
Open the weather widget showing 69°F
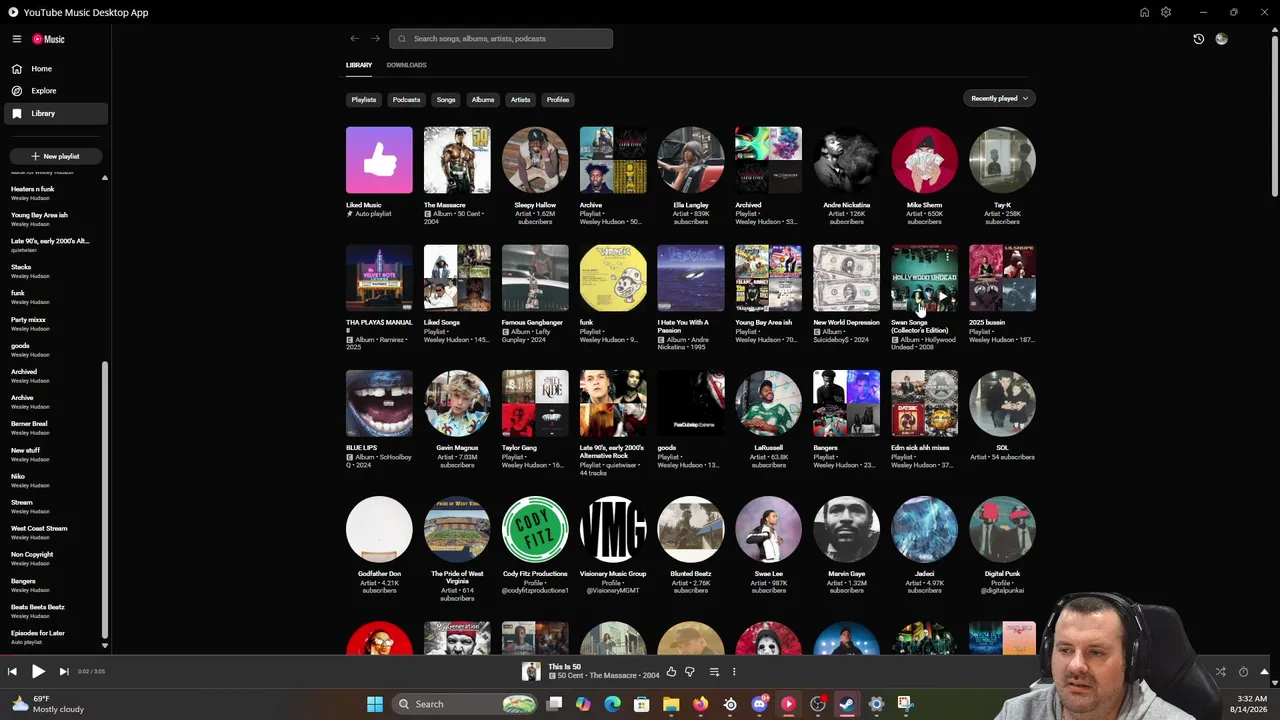(x=48, y=704)
